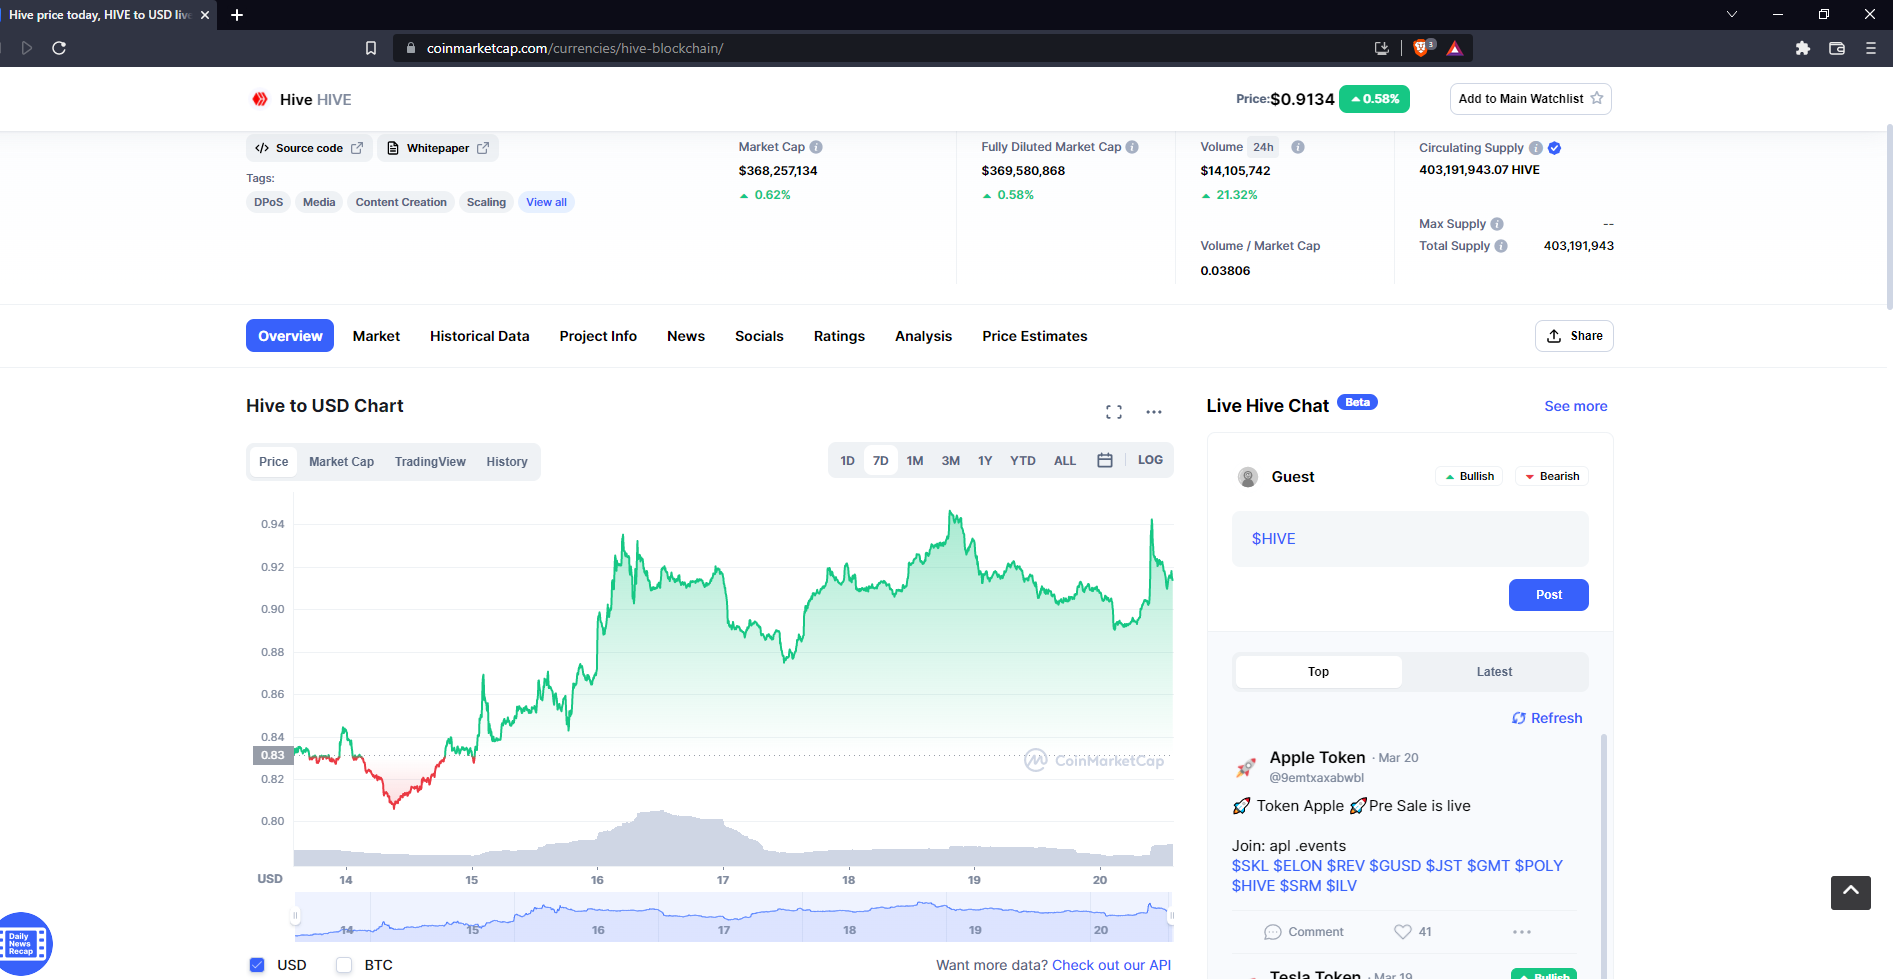Open the Source code link
1893x979 pixels.
click(x=309, y=148)
